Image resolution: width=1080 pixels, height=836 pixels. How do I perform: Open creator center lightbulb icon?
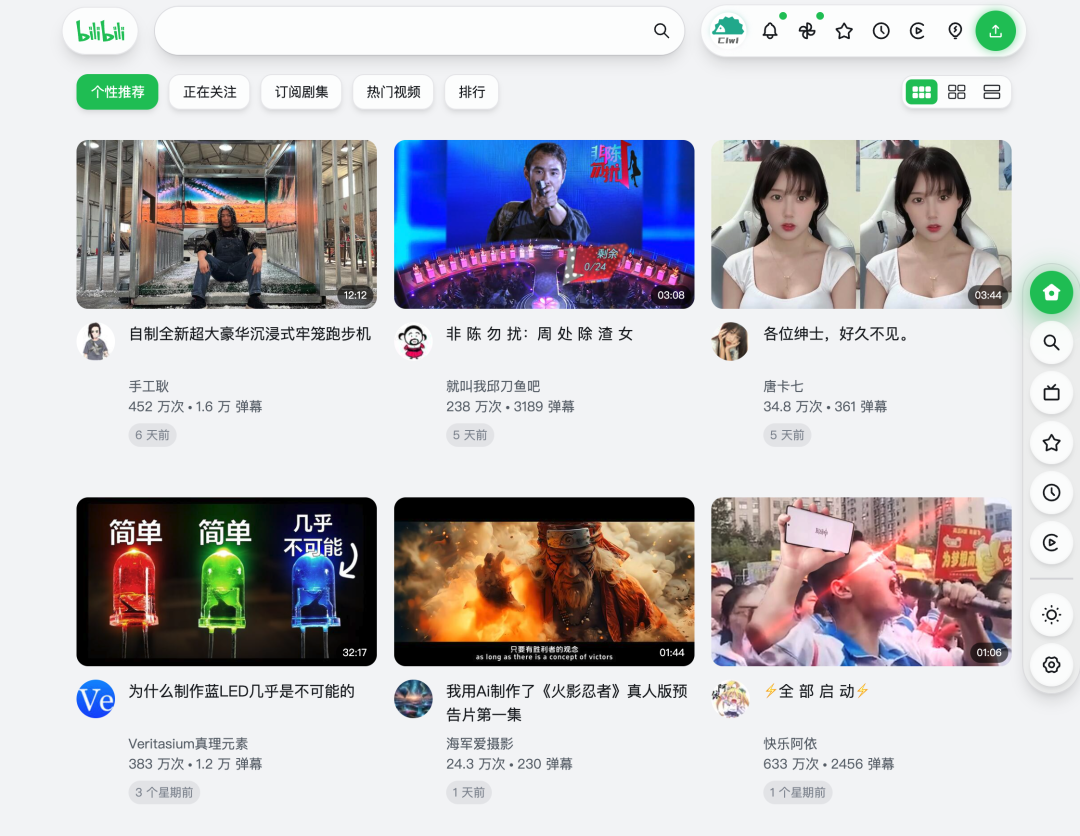[x=955, y=31]
